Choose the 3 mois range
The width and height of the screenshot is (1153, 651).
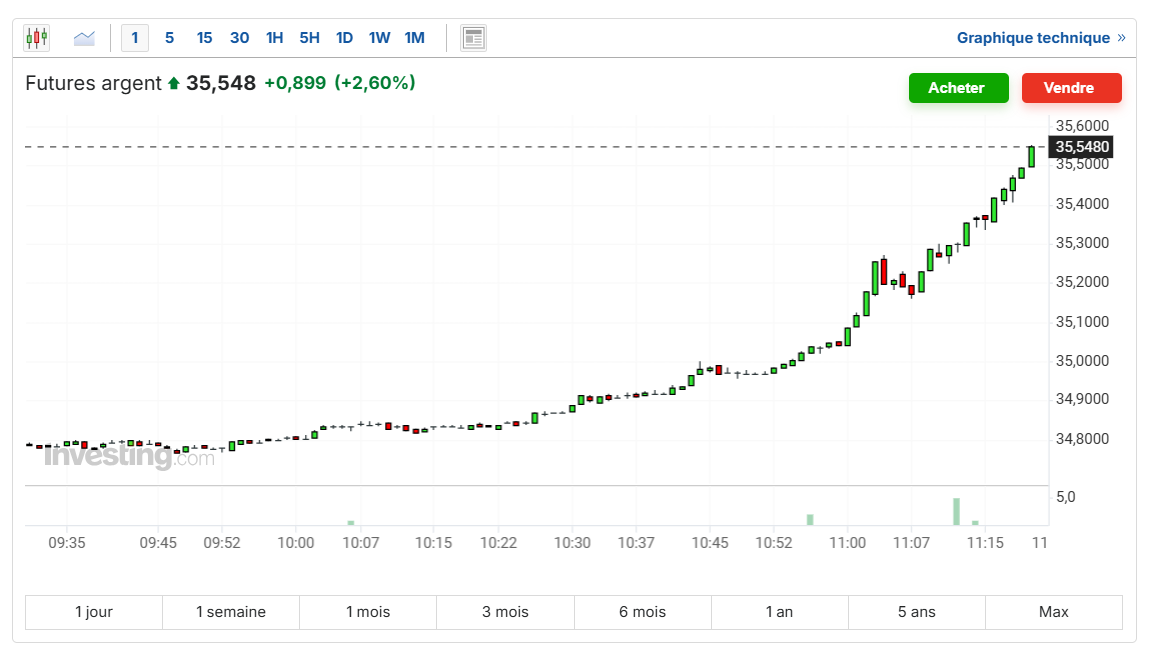[505, 612]
